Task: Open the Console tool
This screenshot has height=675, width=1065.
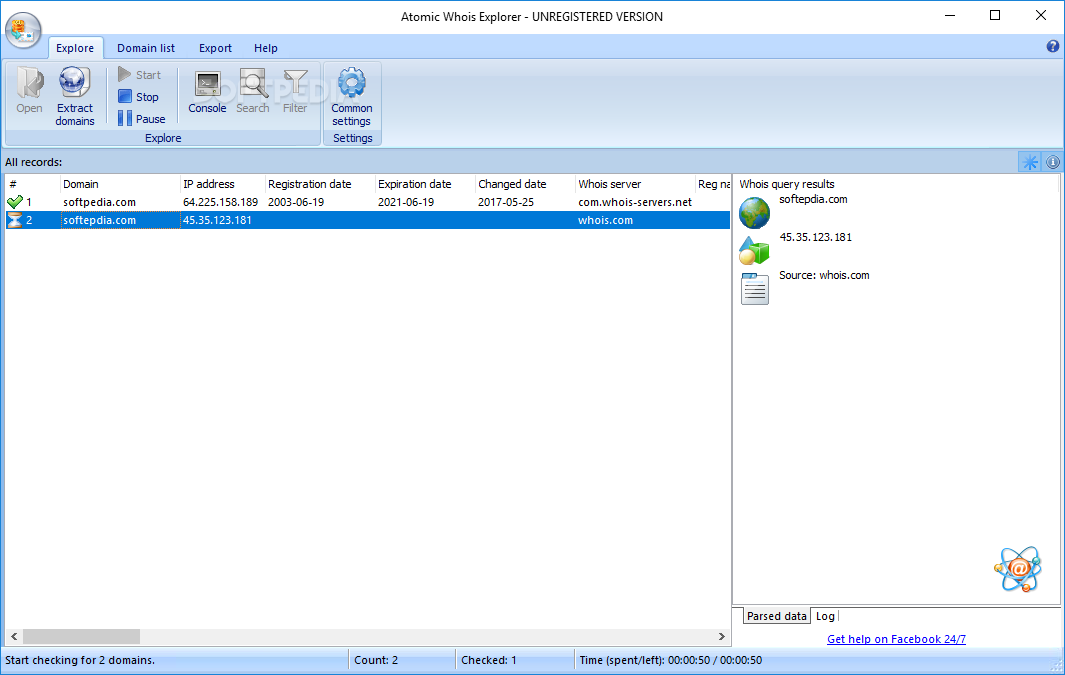Action: pyautogui.click(x=207, y=91)
